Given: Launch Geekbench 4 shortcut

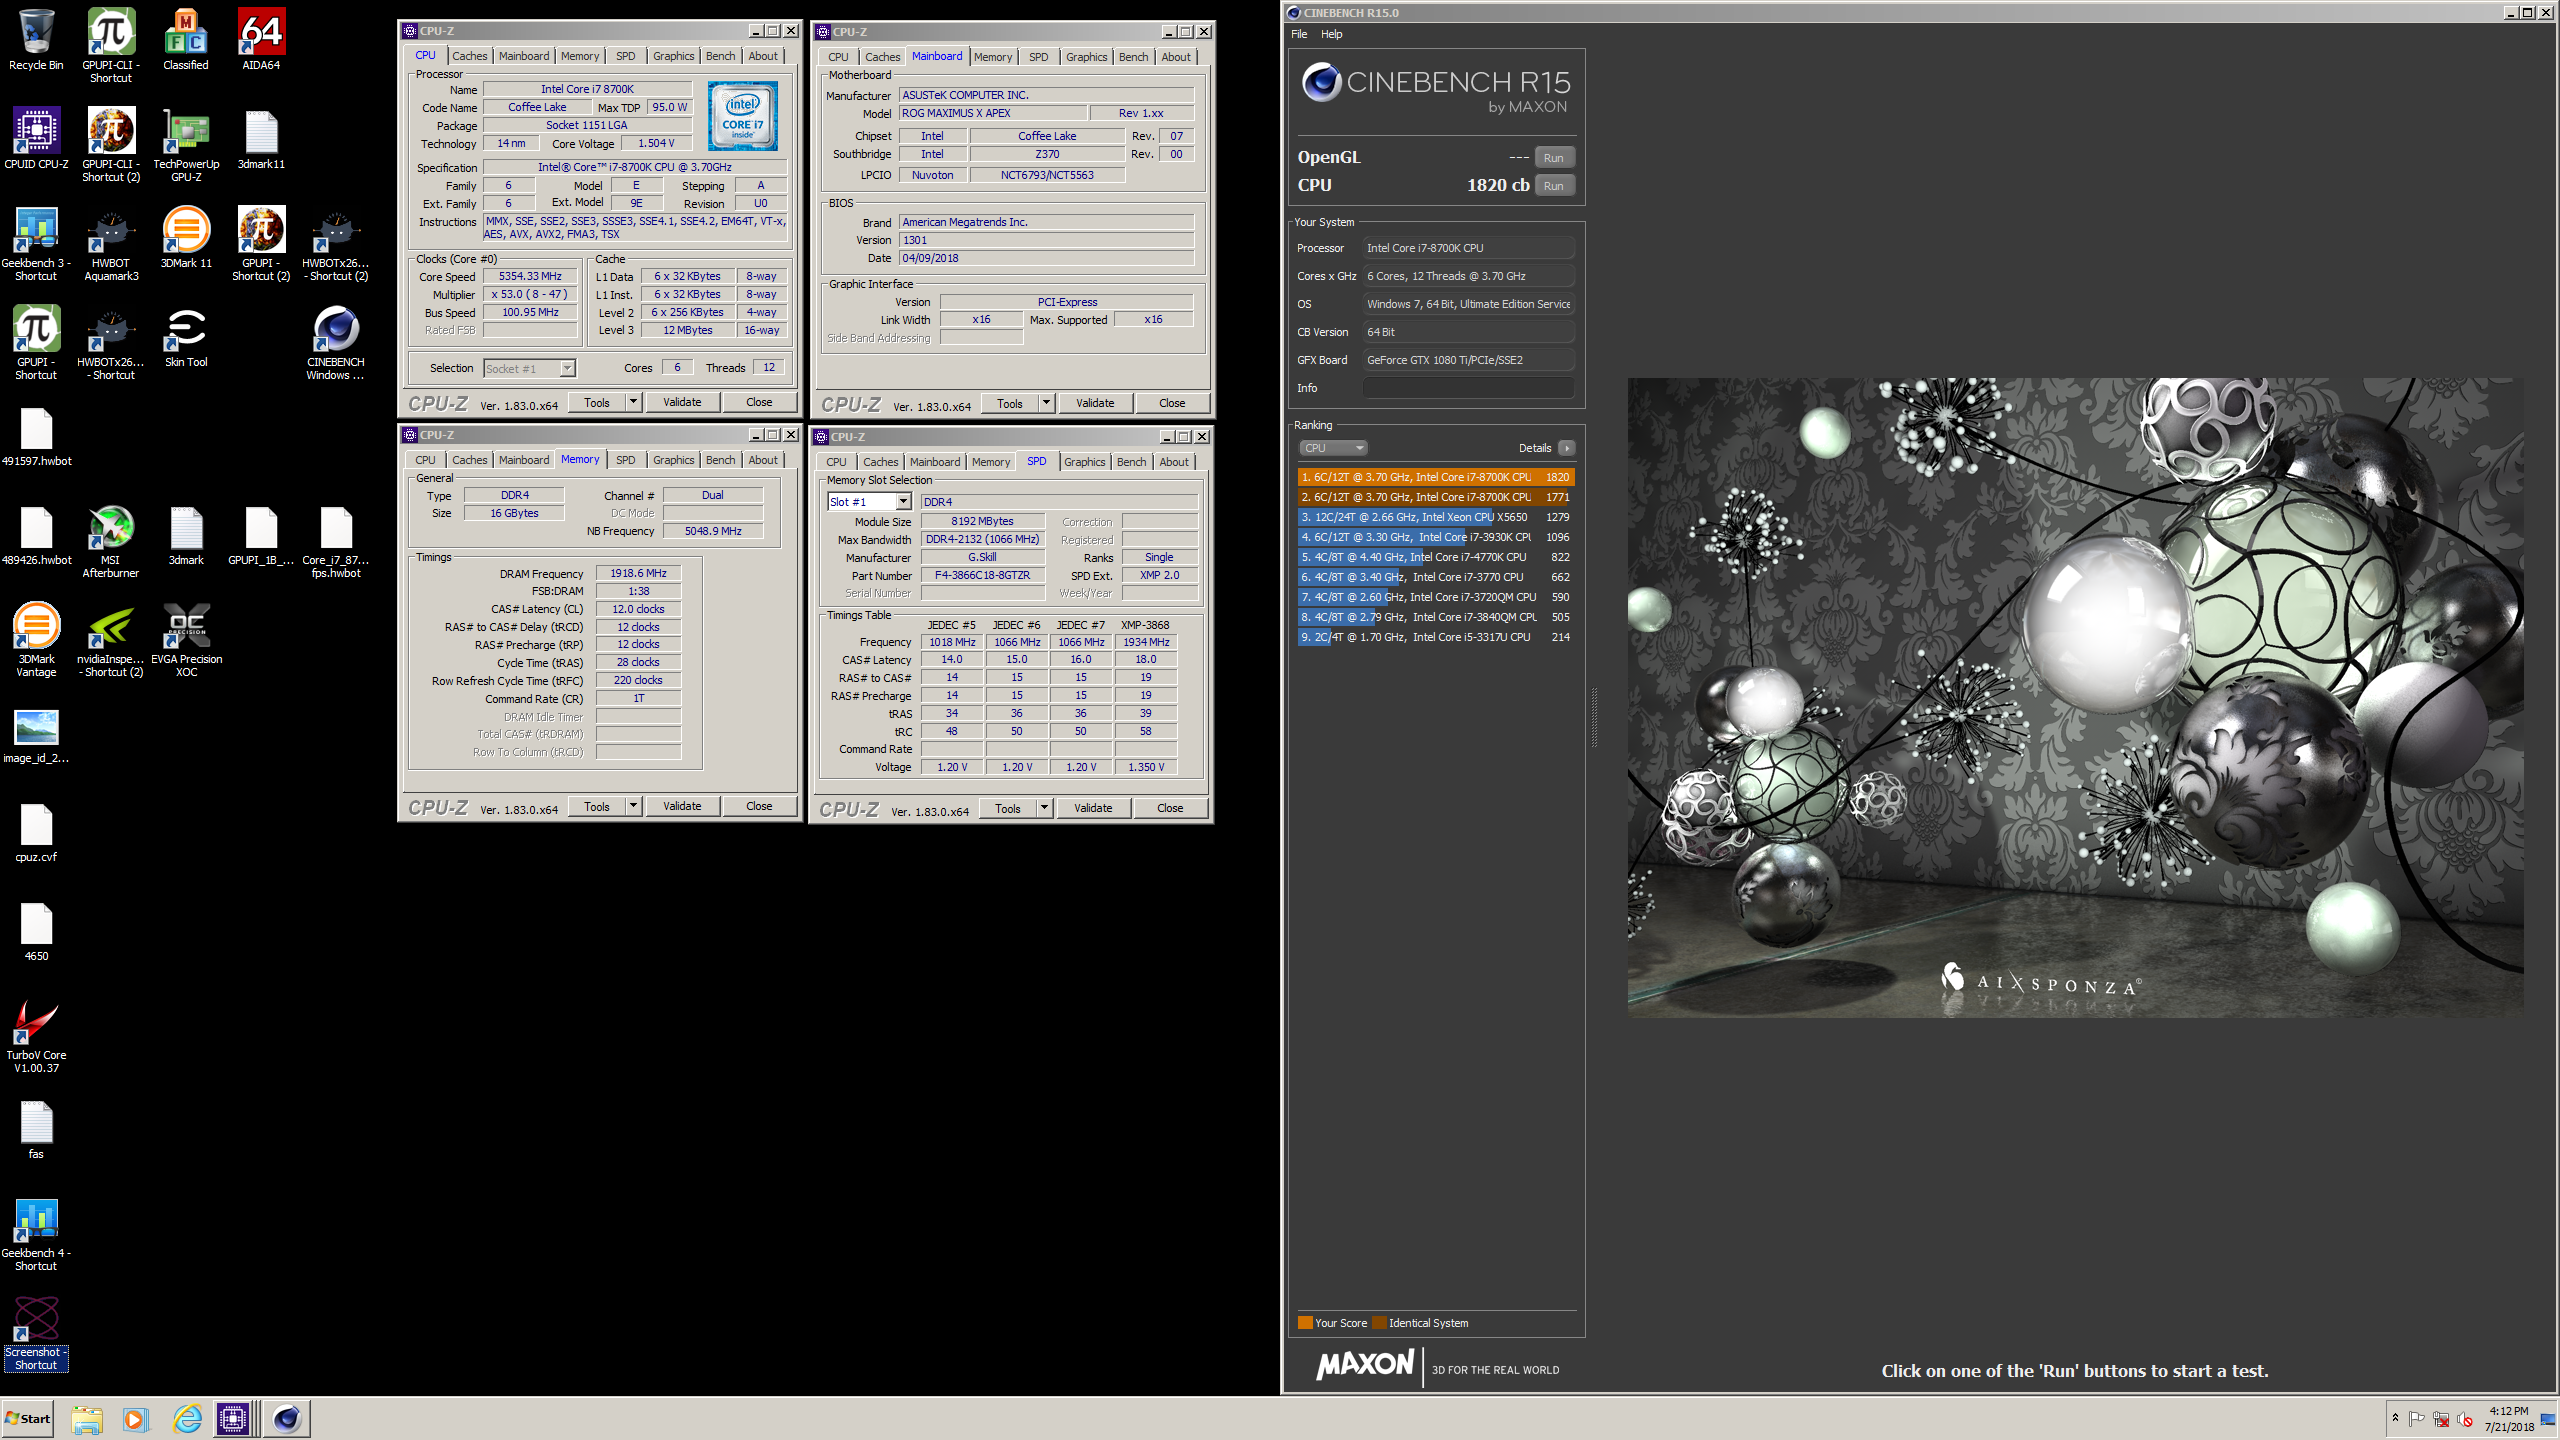Looking at the screenshot, I should pyautogui.click(x=36, y=1235).
